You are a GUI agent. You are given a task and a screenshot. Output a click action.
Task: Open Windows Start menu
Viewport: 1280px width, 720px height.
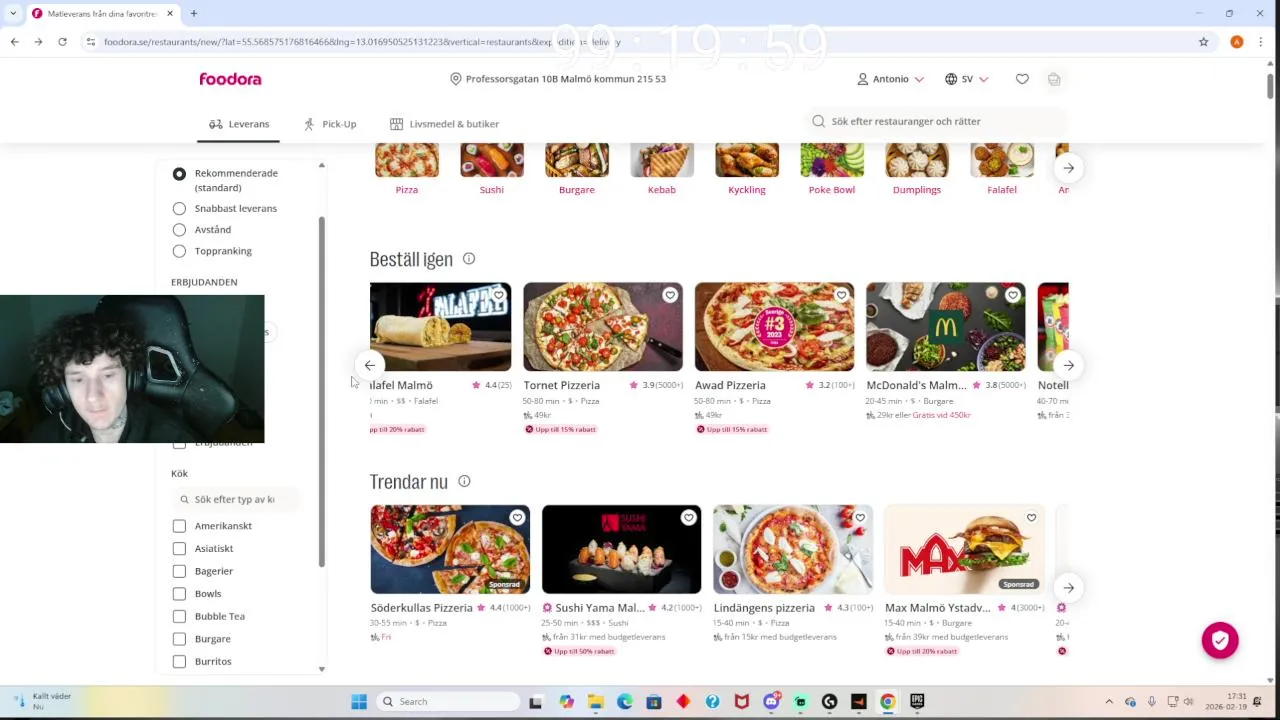coord(359,701)
